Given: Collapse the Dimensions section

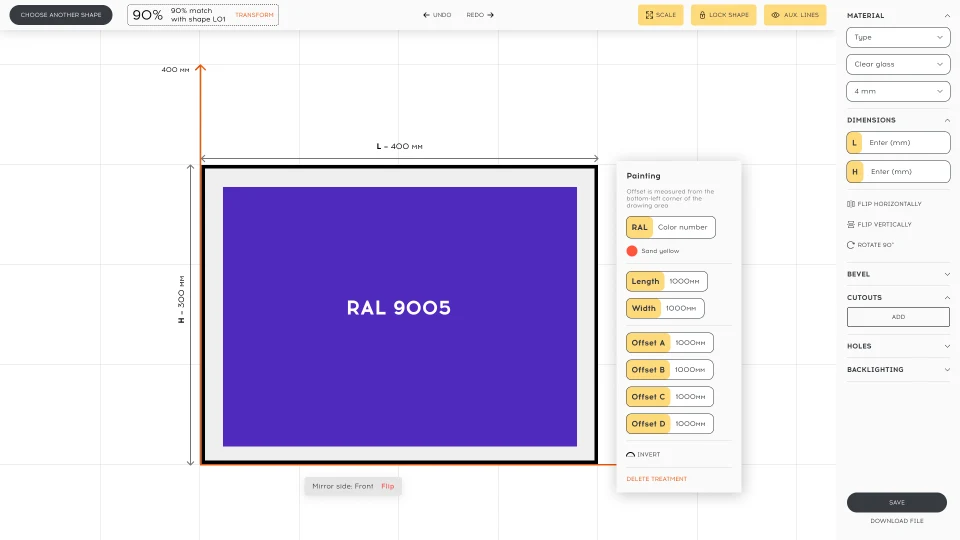Looking at the screenshot, I should click(947, 120).
